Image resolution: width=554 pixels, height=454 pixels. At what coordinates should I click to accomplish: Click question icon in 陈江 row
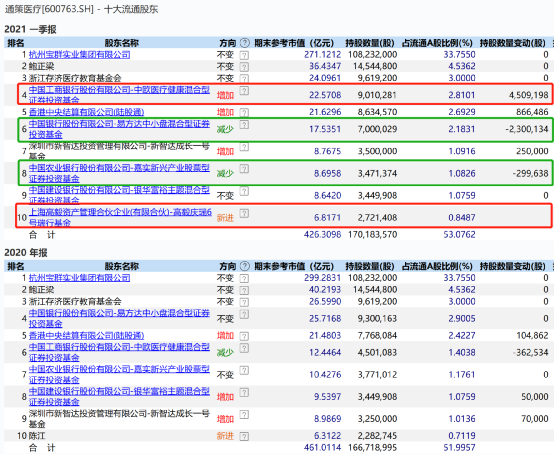pyautogui.click(x=244, y=436)
